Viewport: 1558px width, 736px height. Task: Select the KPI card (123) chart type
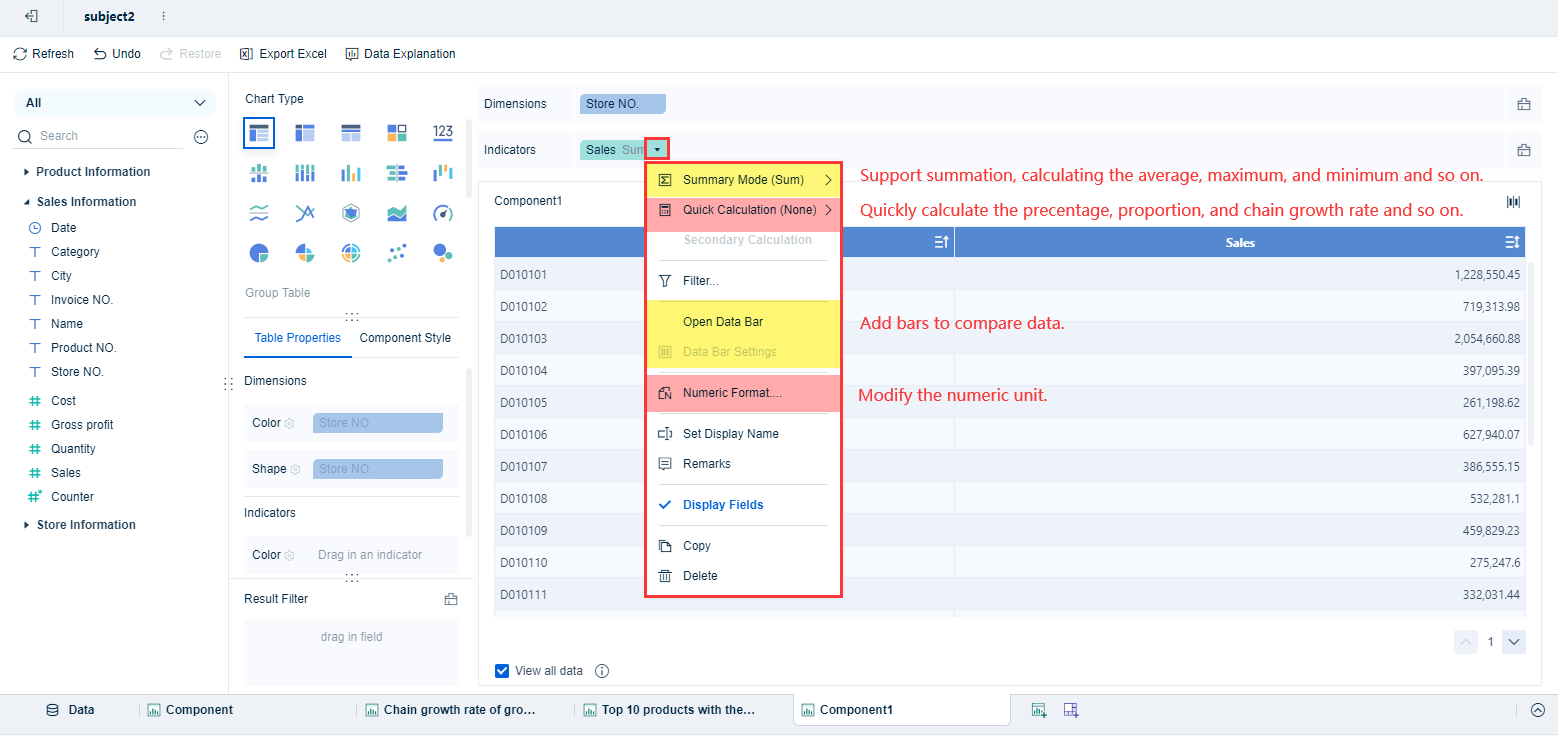click(443, 131)
